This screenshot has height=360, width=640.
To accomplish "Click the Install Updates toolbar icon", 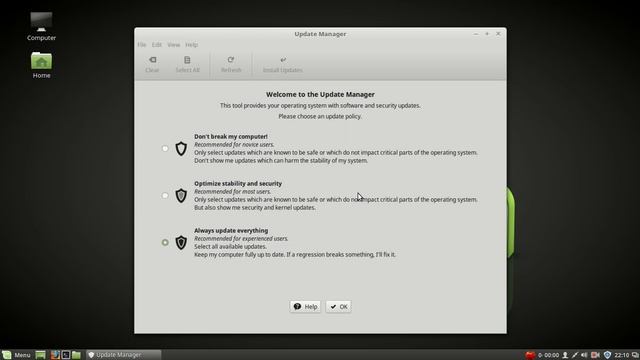I will 283,60.
